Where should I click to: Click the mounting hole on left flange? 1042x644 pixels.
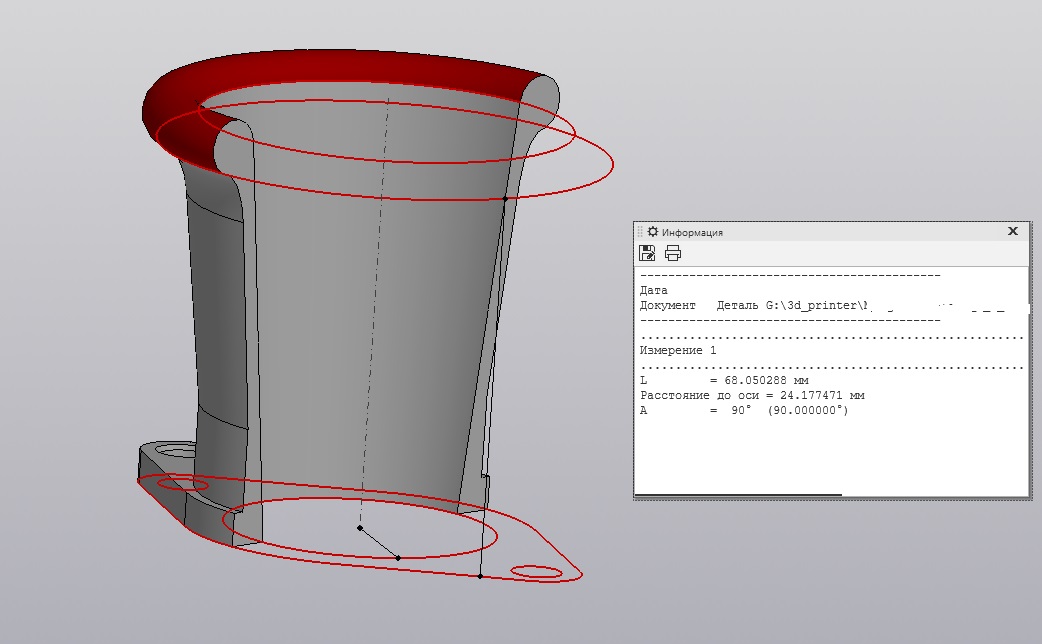(x=182, y=484)
